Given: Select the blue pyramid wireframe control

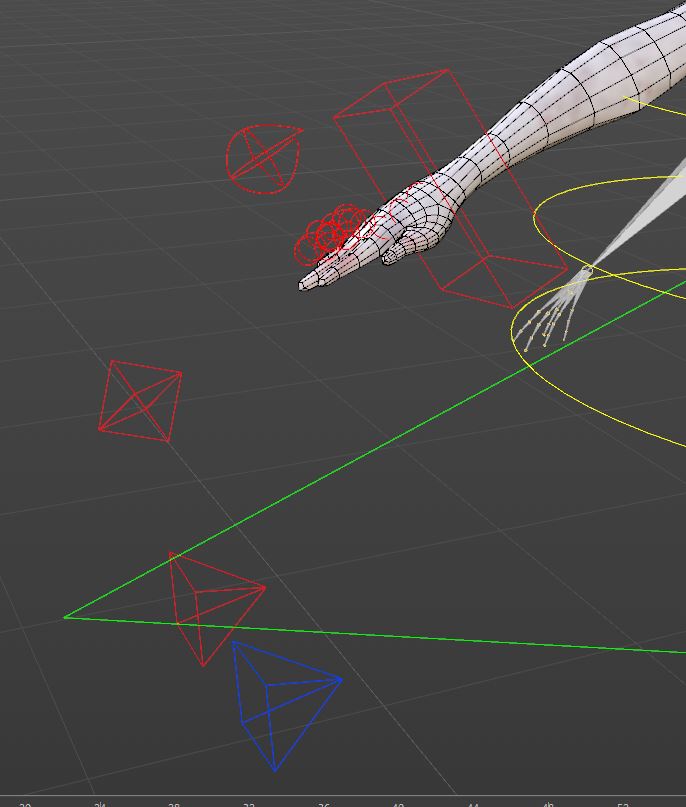Looking at the screenshot, I should (286, 706).
